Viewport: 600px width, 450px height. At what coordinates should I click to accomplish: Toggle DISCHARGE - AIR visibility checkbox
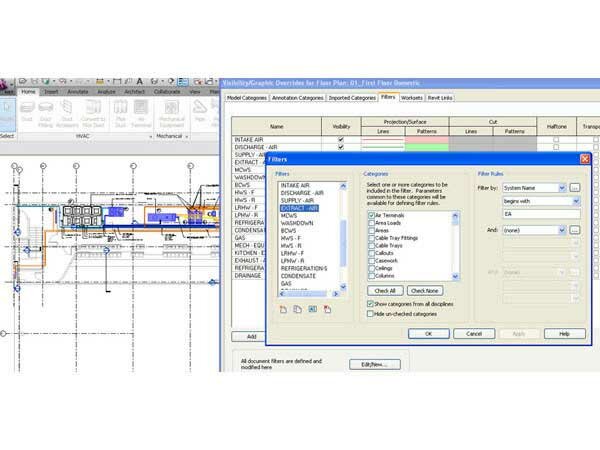point(341,147)
